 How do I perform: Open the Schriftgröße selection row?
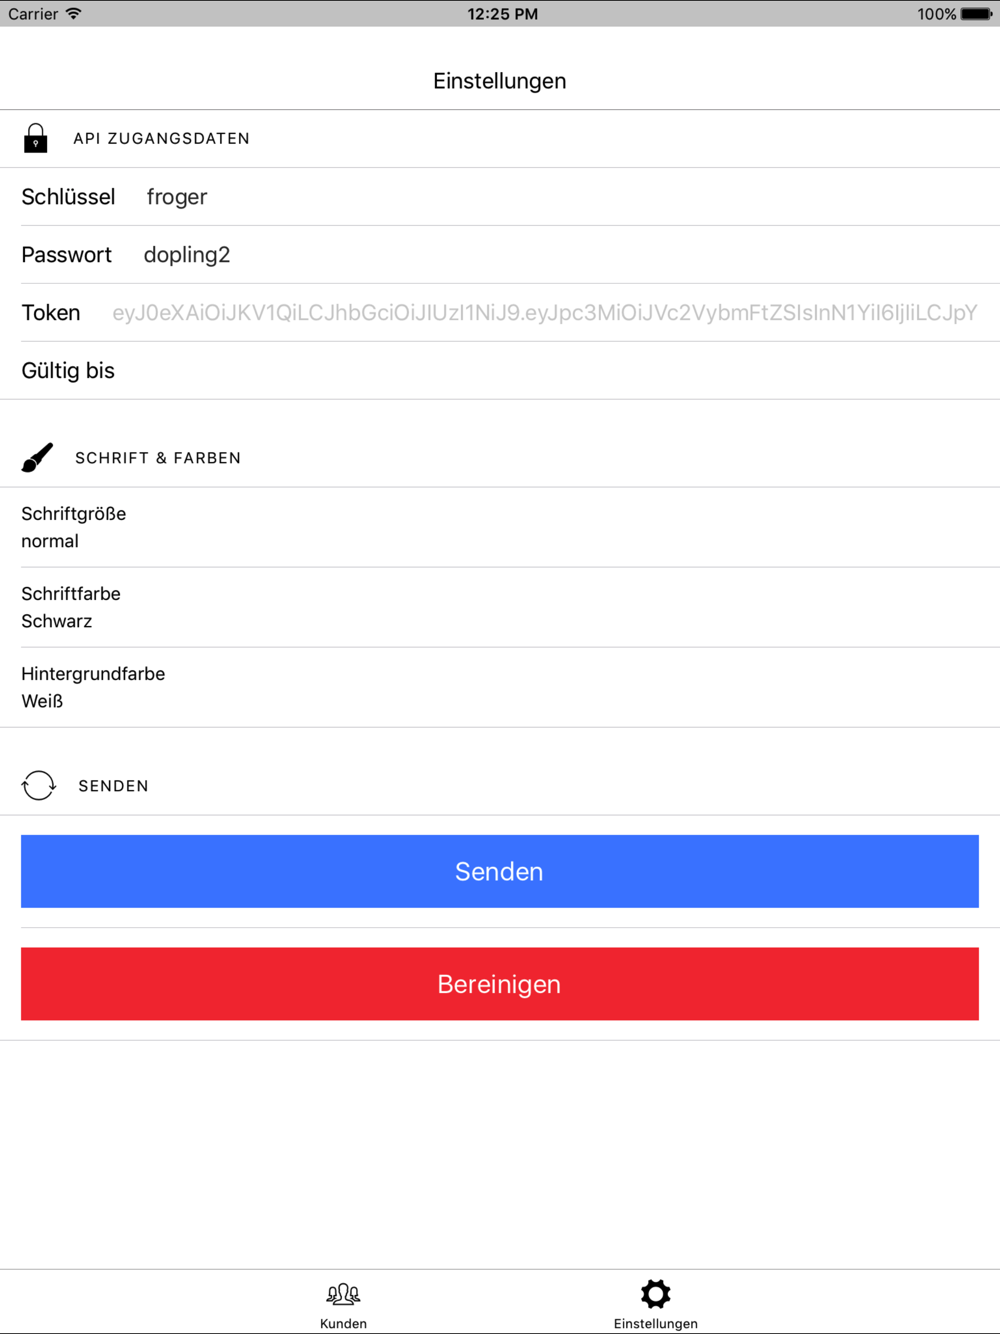(500, 527)
